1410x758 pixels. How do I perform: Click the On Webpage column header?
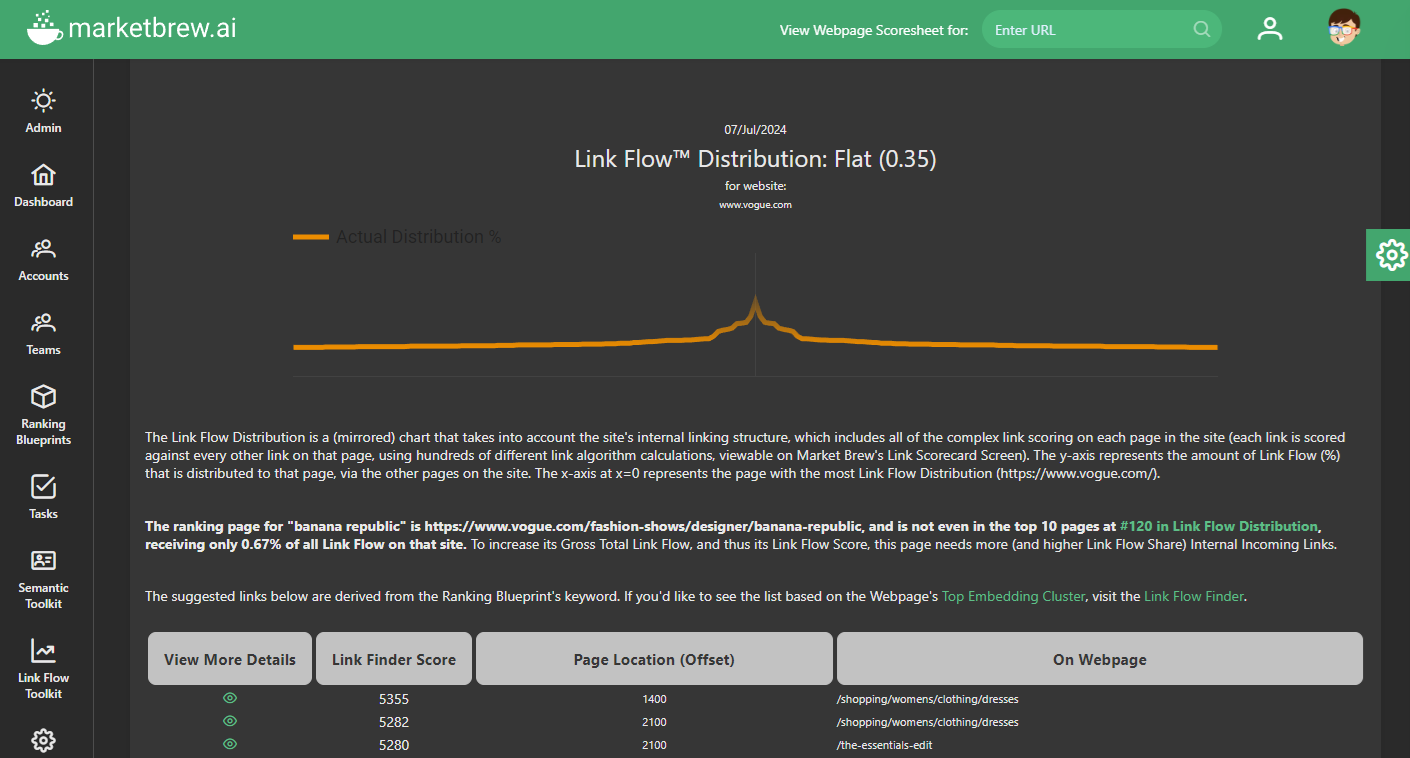[1100, 659]
